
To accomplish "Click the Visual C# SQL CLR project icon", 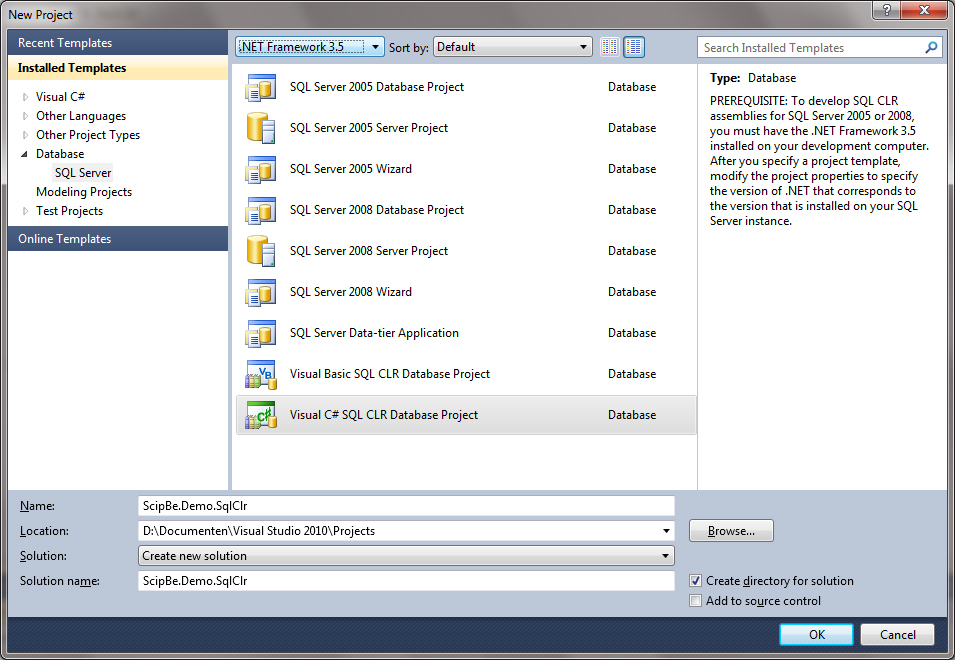I will pos(261,415).
